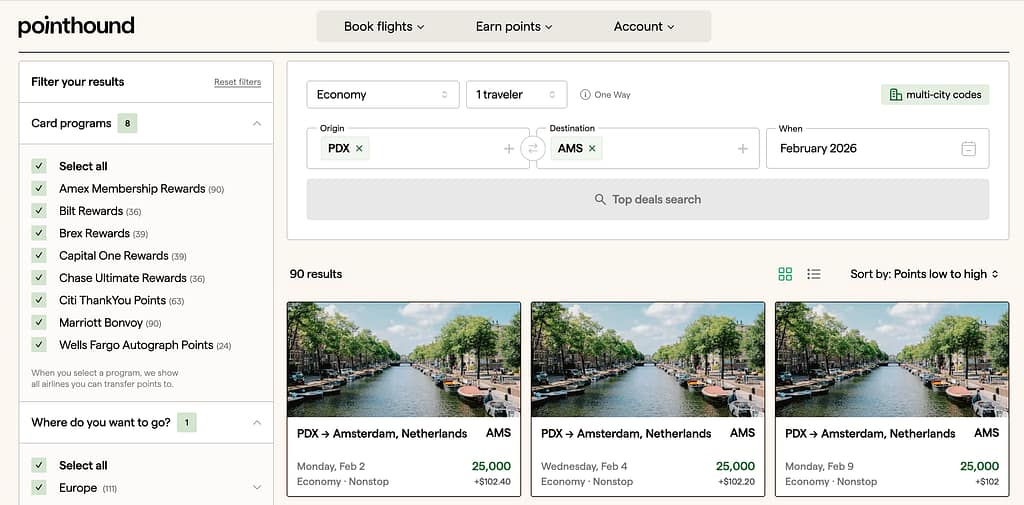
Task: Show info about One Way
Action: pos(586,95)
